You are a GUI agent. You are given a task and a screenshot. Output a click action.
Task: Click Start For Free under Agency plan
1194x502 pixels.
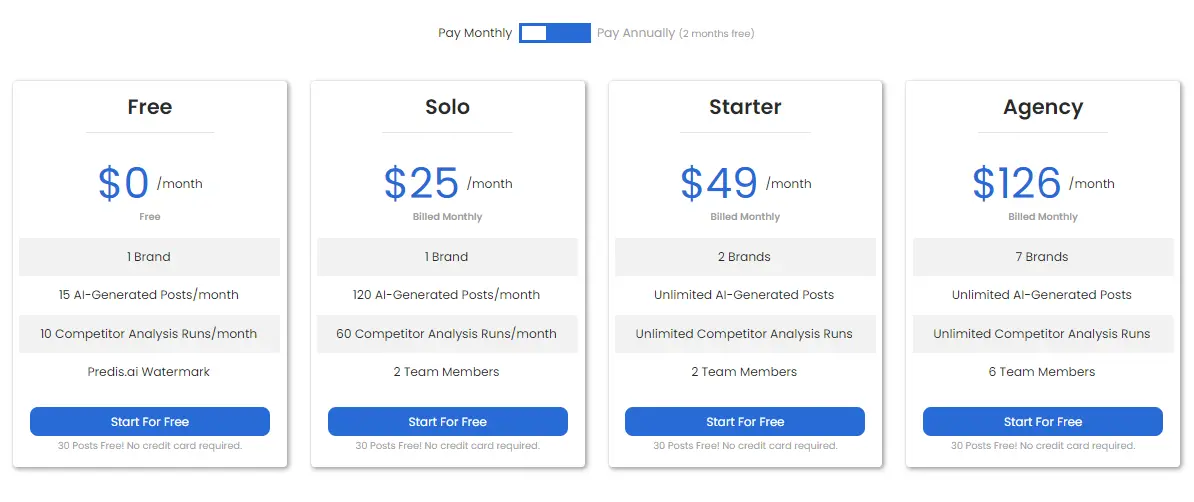coord(1042,421)
